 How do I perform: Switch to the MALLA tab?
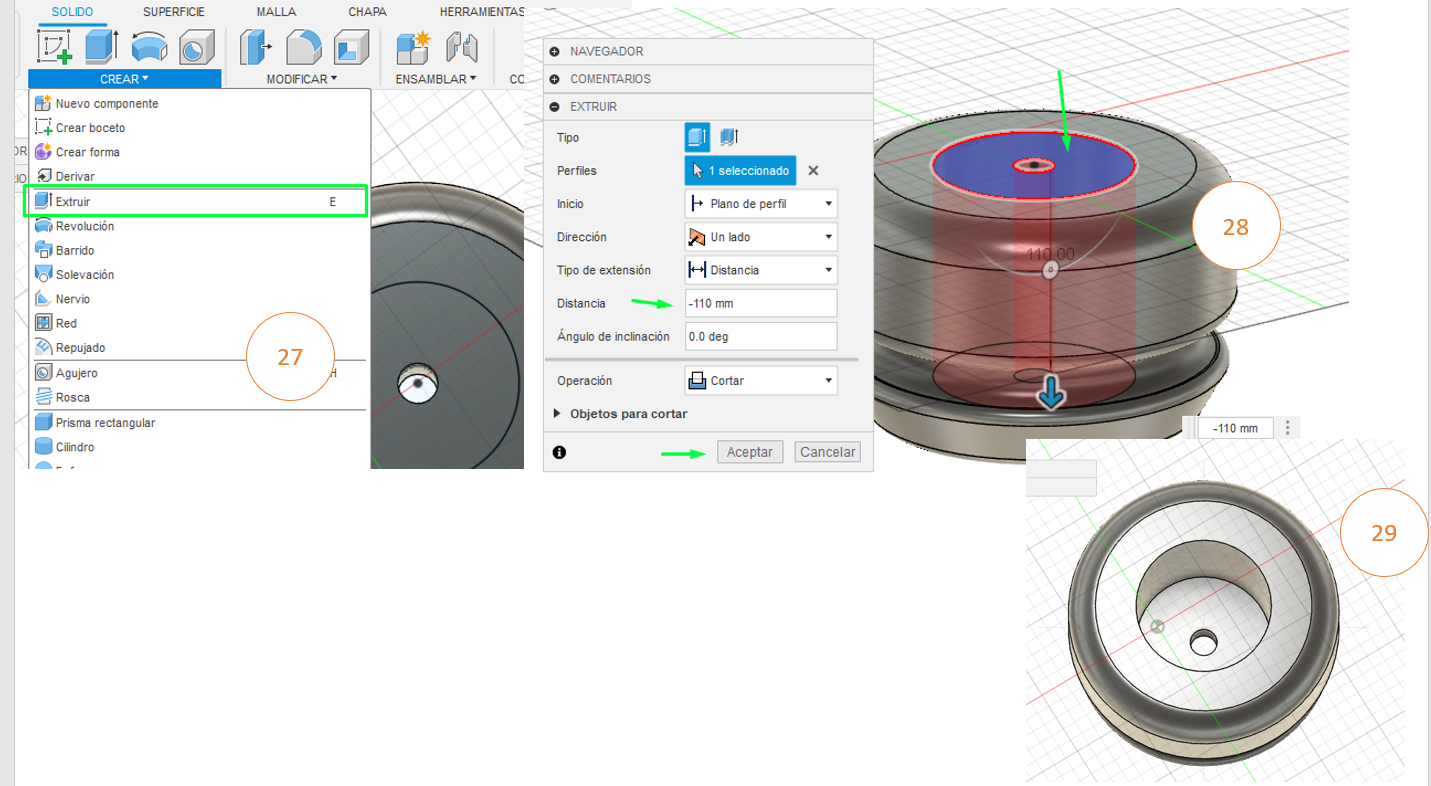[275, 12]
